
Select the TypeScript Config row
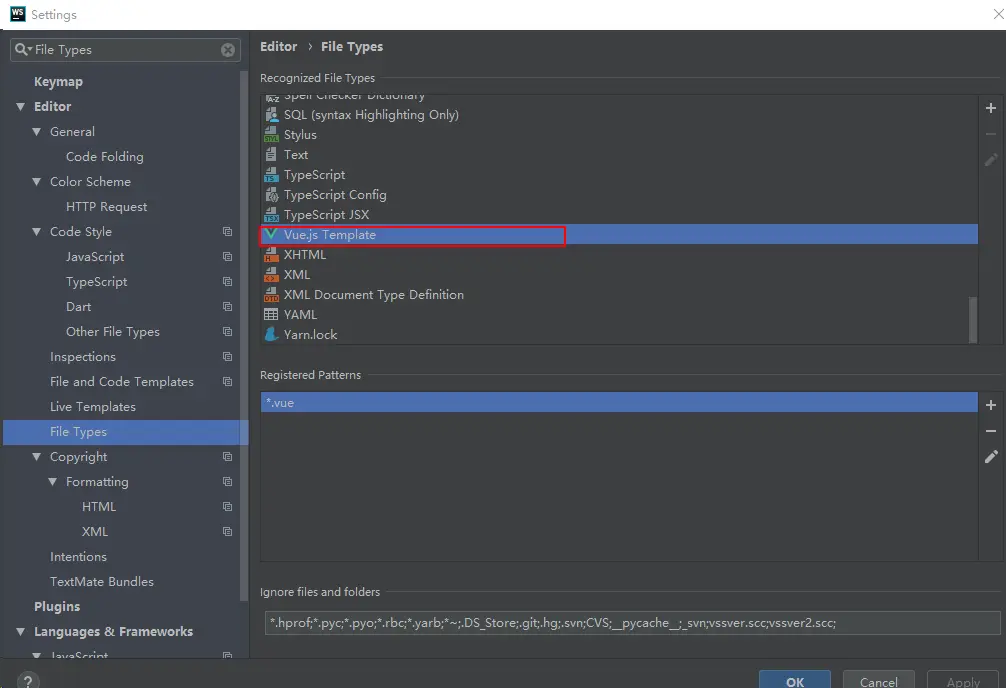click(619, 194)
